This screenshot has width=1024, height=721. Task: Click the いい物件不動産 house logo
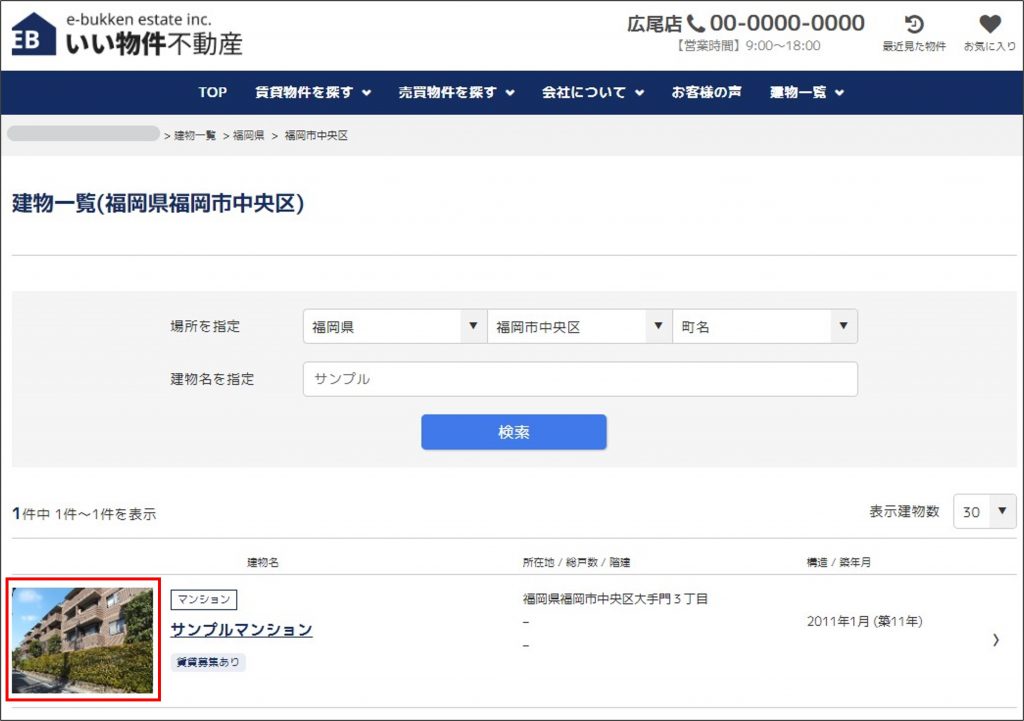(x=34, y=35)
